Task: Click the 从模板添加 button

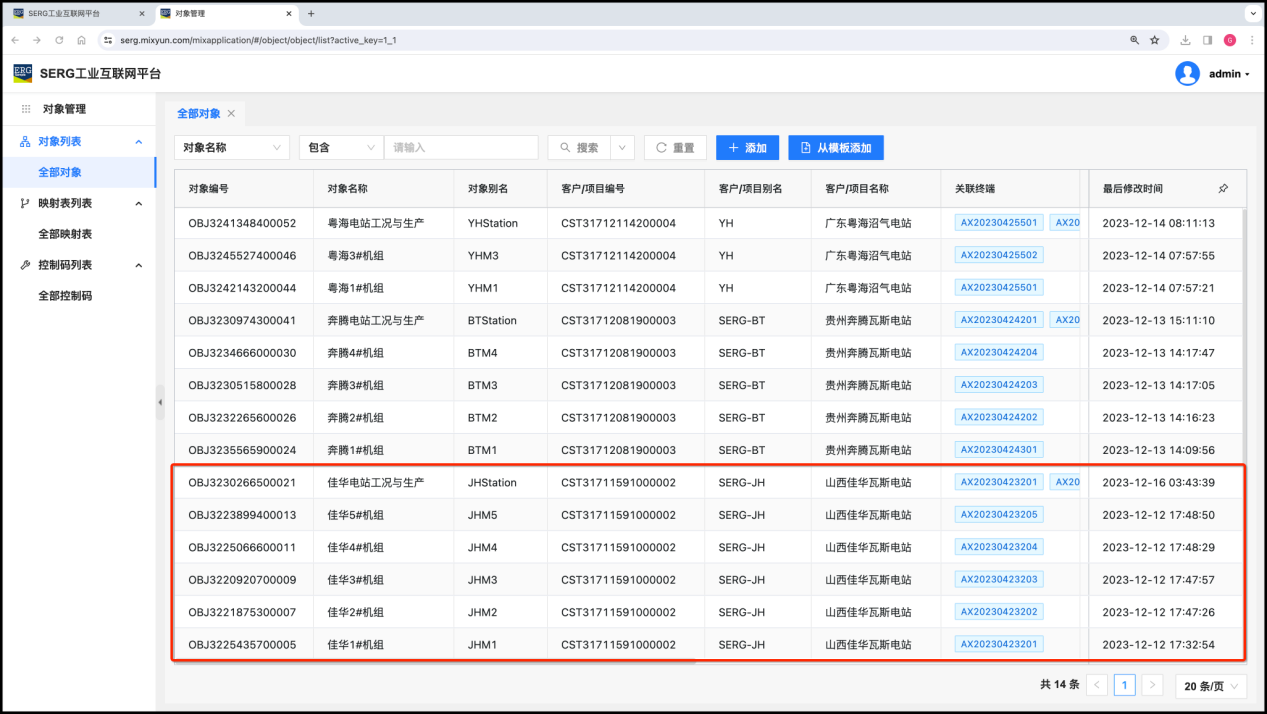Action: tap(835, 148)
